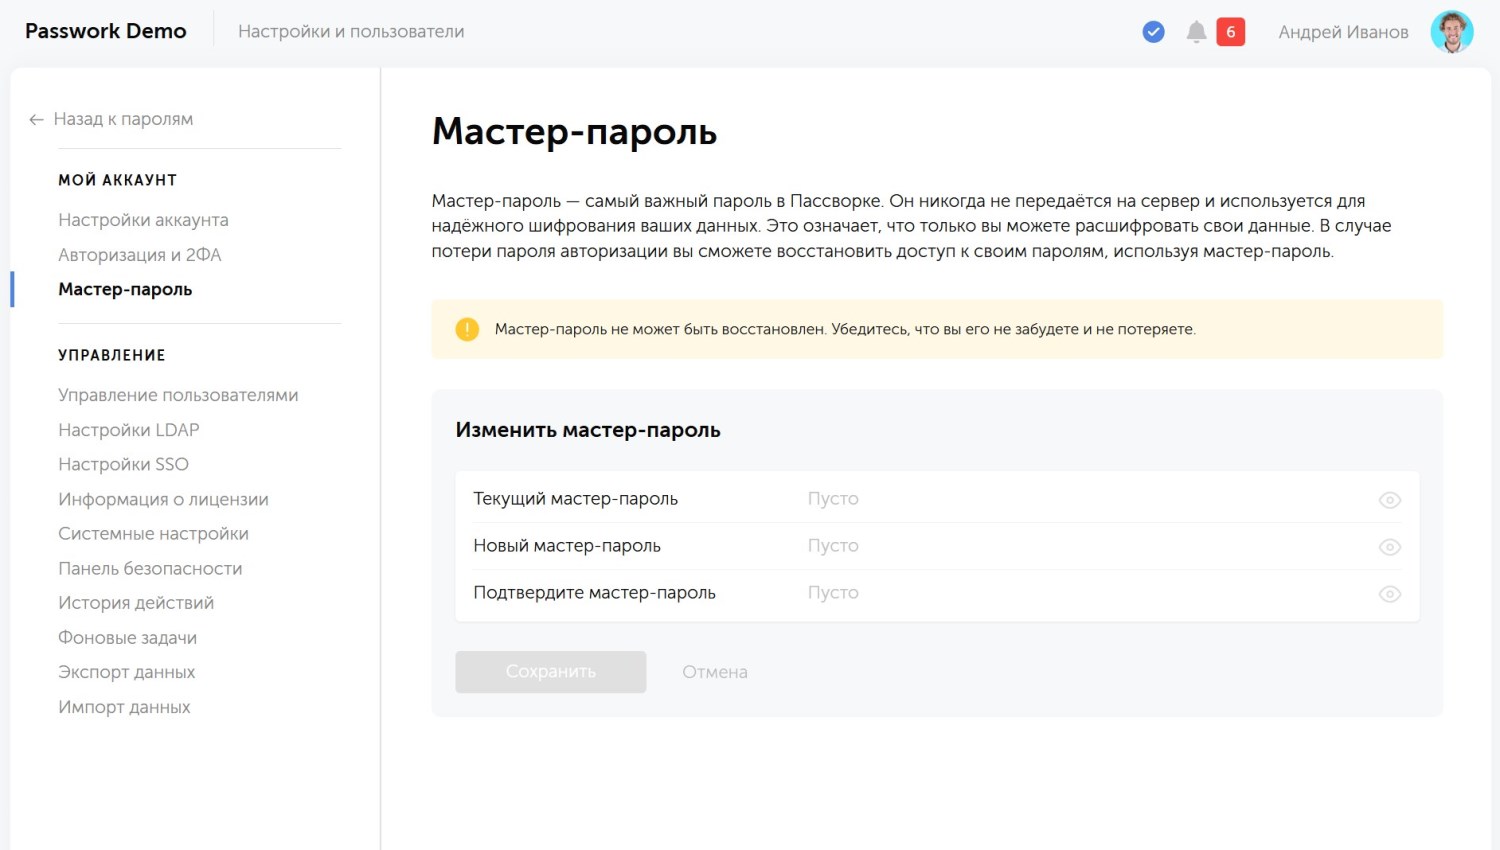Screen dimensions: 1500x850
Task: Click the yellow warning exclamation icon
Action: [x=467, y=329]
